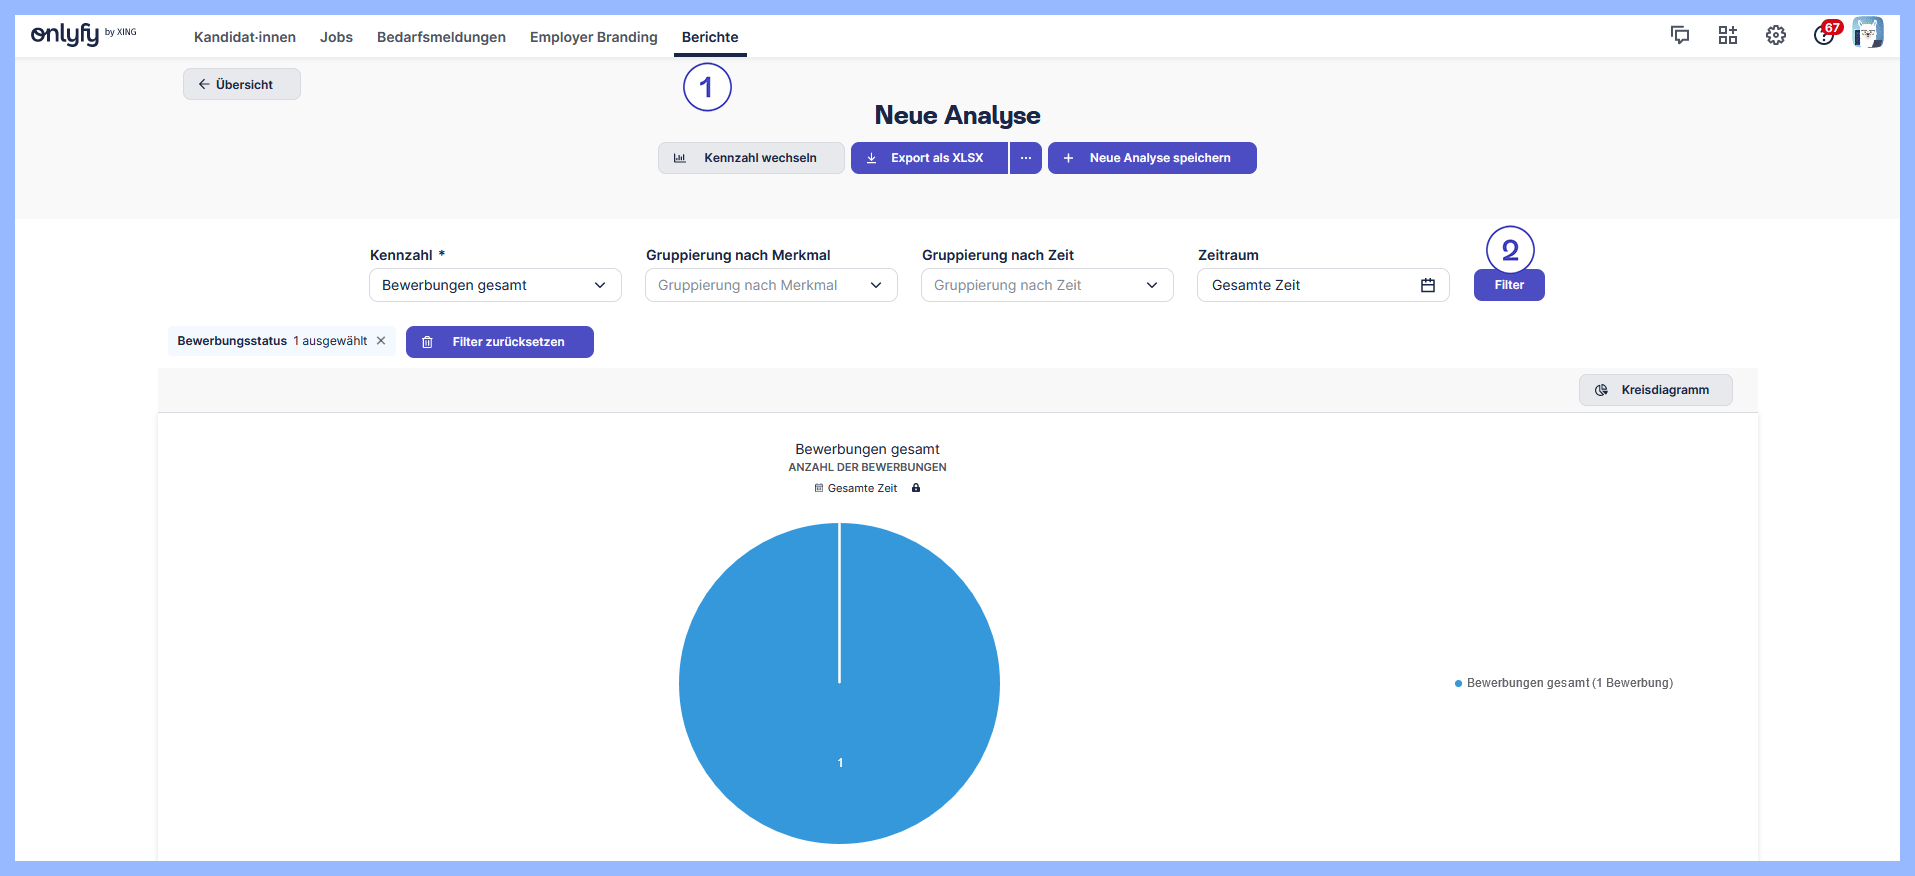Click the calendar icon in Zeitraum field
The height and width of the screenshot is (876, 1915).
tap(1428, 286)
